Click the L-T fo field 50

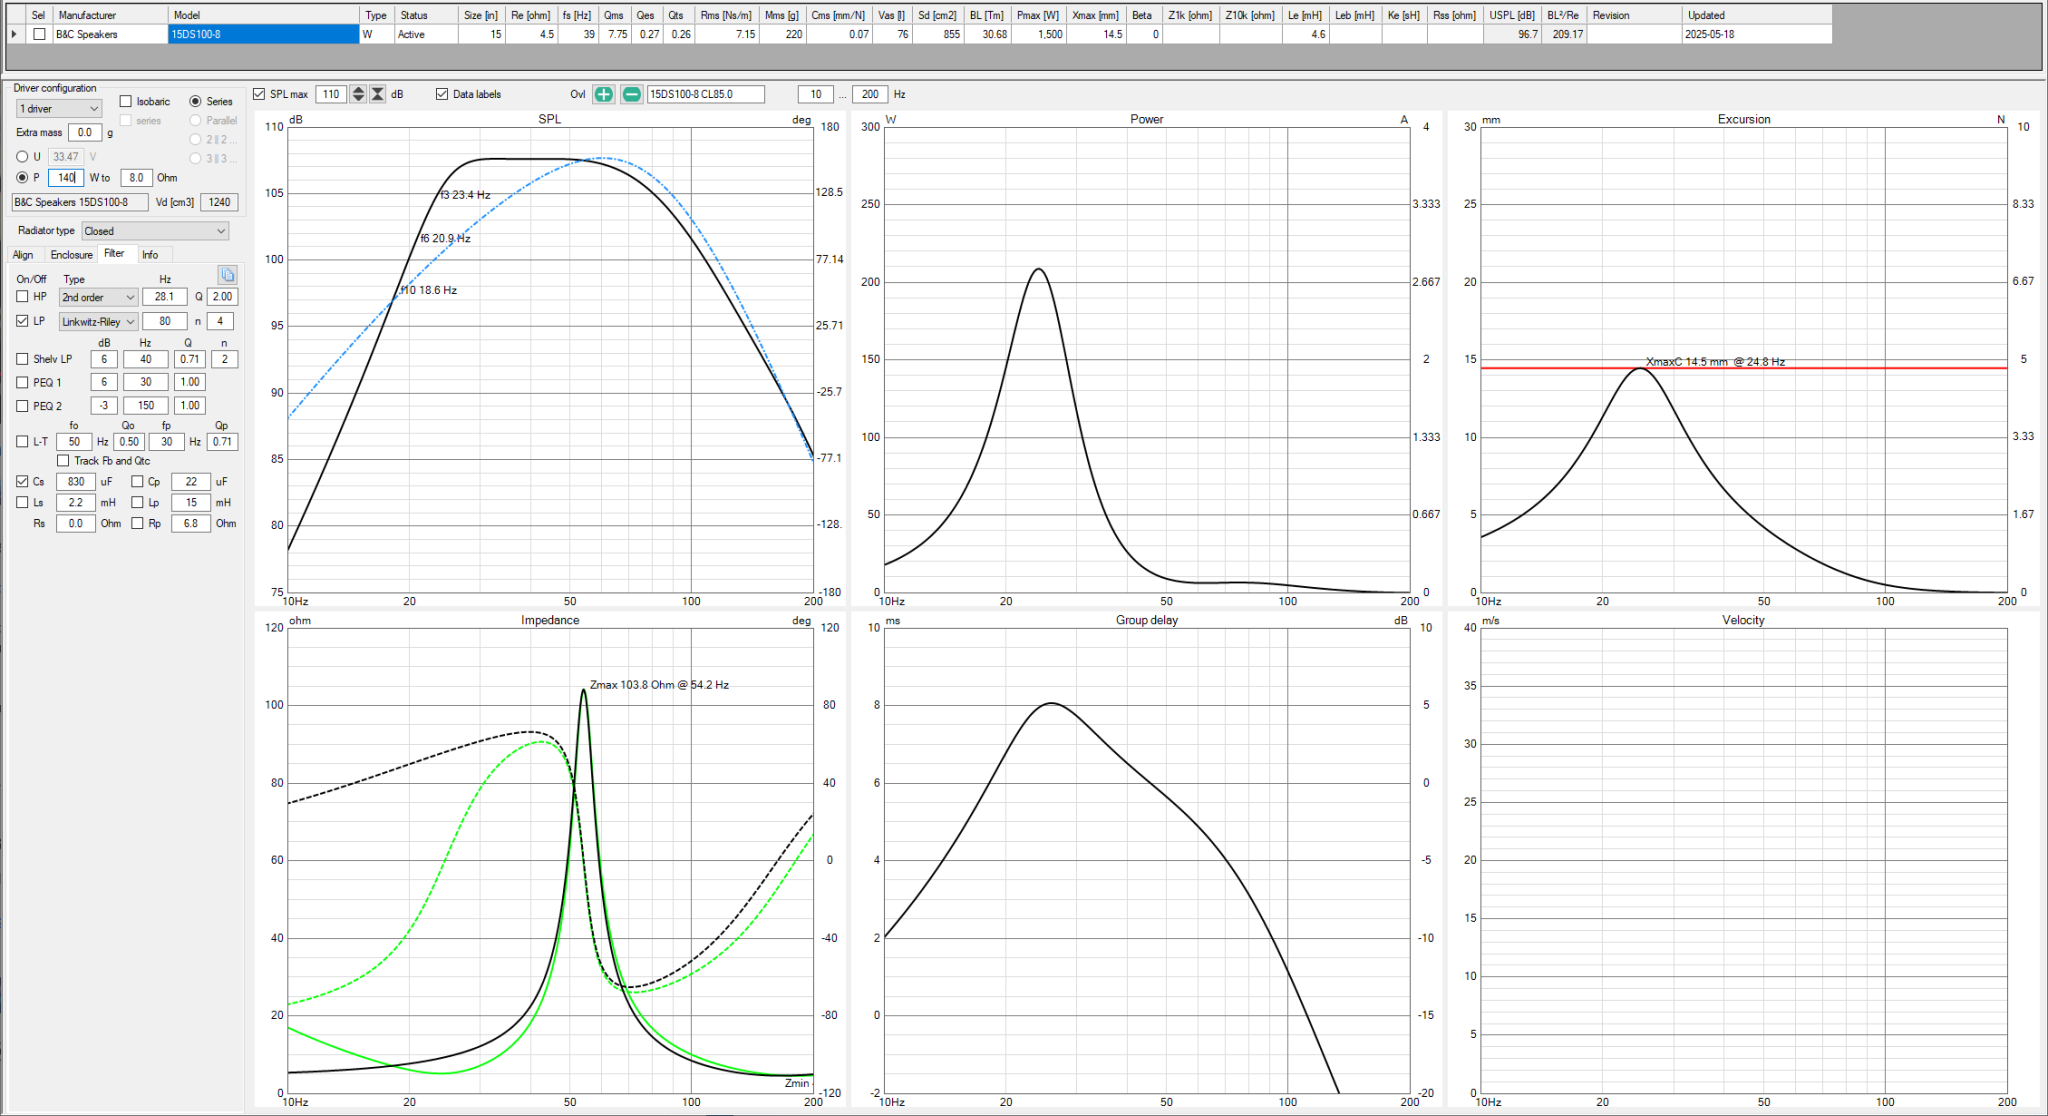[x=74, y=441]
